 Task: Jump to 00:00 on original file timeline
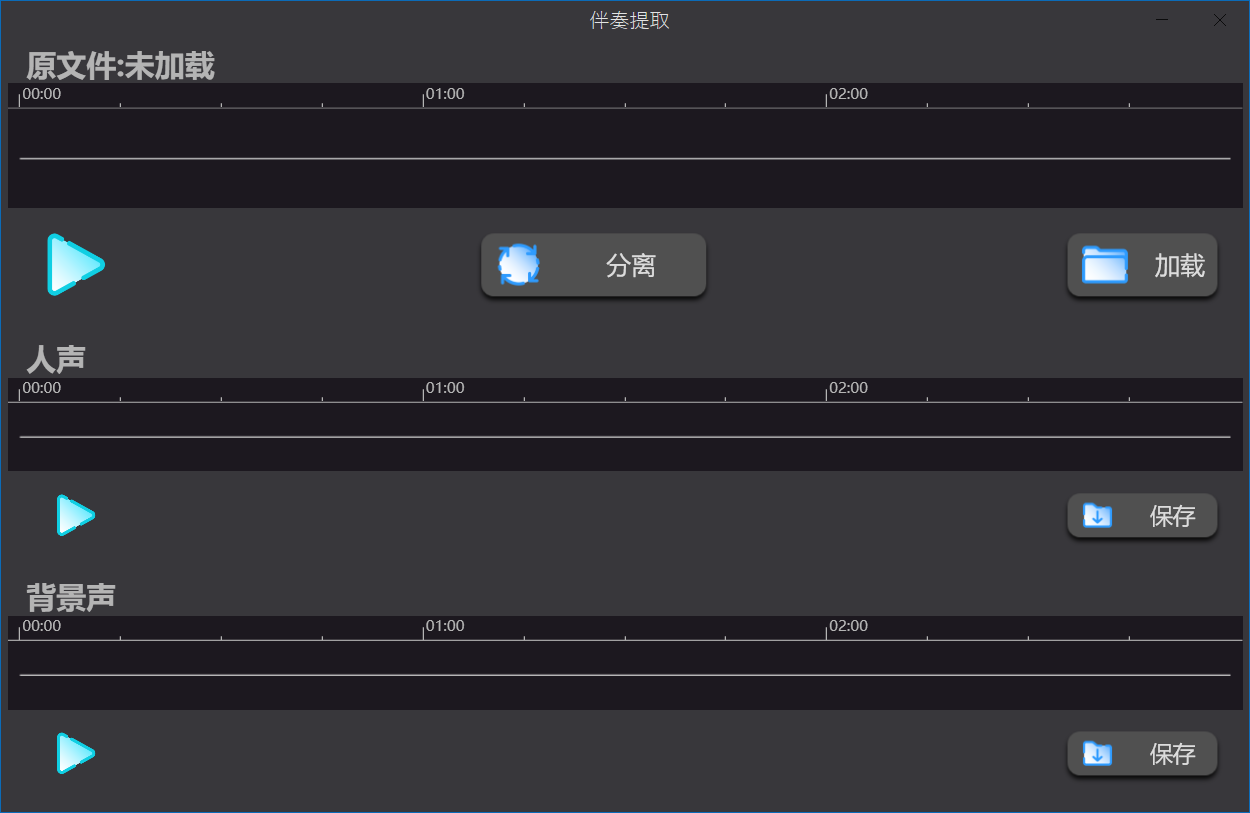click(x=21, y=96)
